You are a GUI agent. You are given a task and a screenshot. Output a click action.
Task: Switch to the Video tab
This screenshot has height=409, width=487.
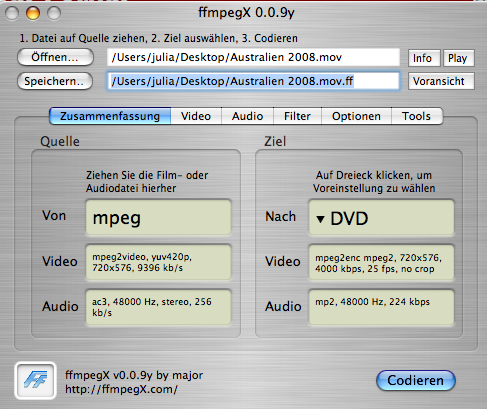pyautogui.click(x=196, y=116)
